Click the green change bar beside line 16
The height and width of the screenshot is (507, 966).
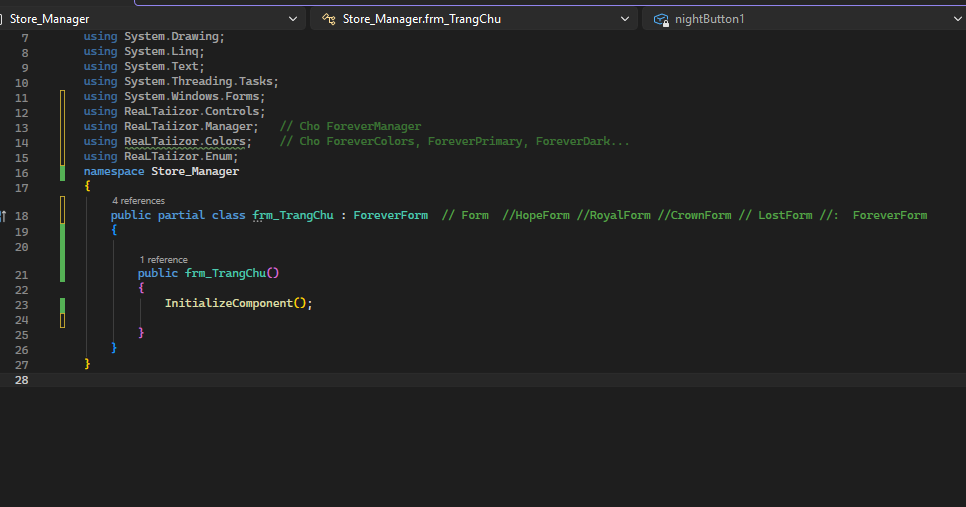pyautogui.click(x=62, y=172)
